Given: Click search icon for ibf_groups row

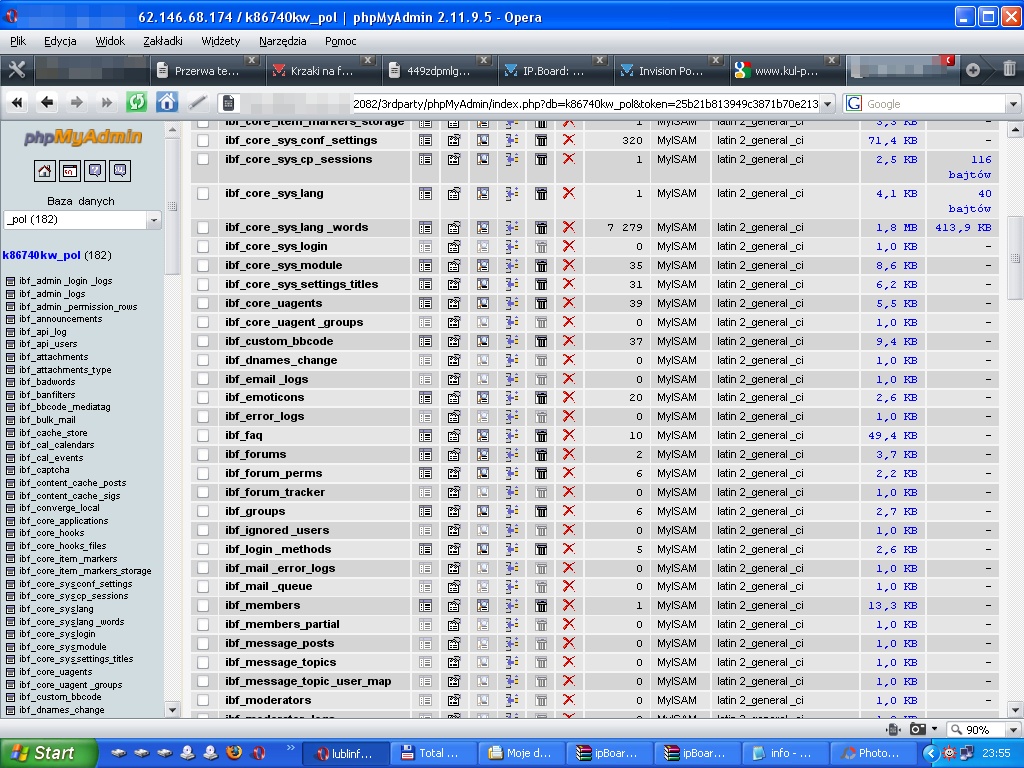Looking at the screenshot, I should [x=483, y=512].
